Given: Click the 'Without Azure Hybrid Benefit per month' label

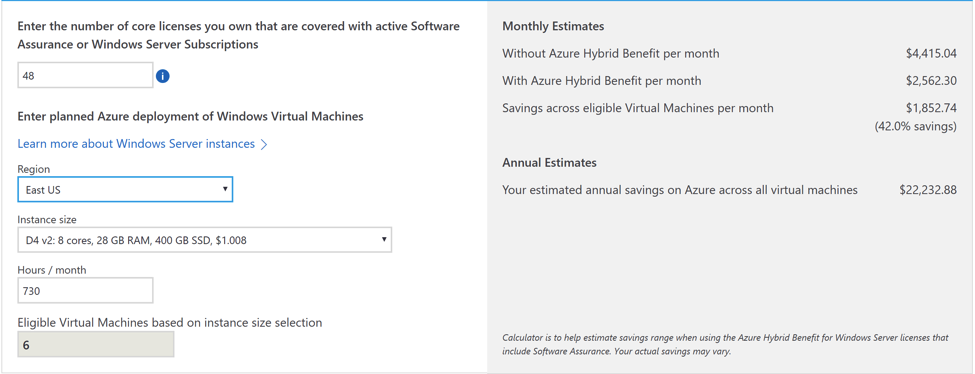Looking at the screenshot, I should (611, 54).
